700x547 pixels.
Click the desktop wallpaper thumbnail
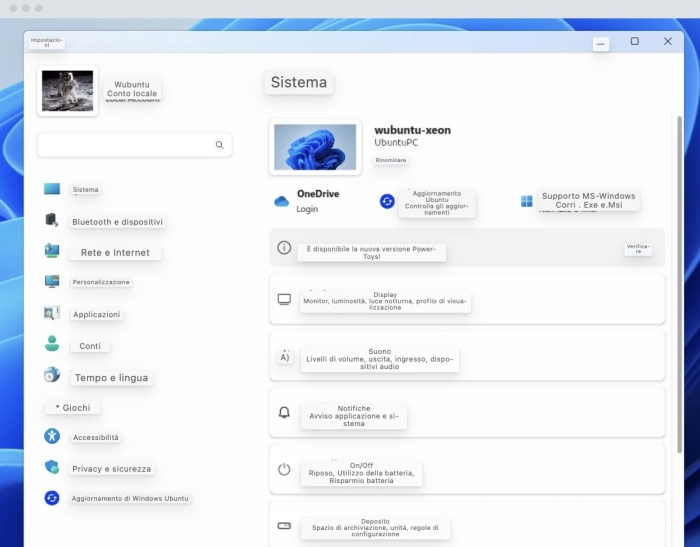pyautogui.click(x=315, y=147)
